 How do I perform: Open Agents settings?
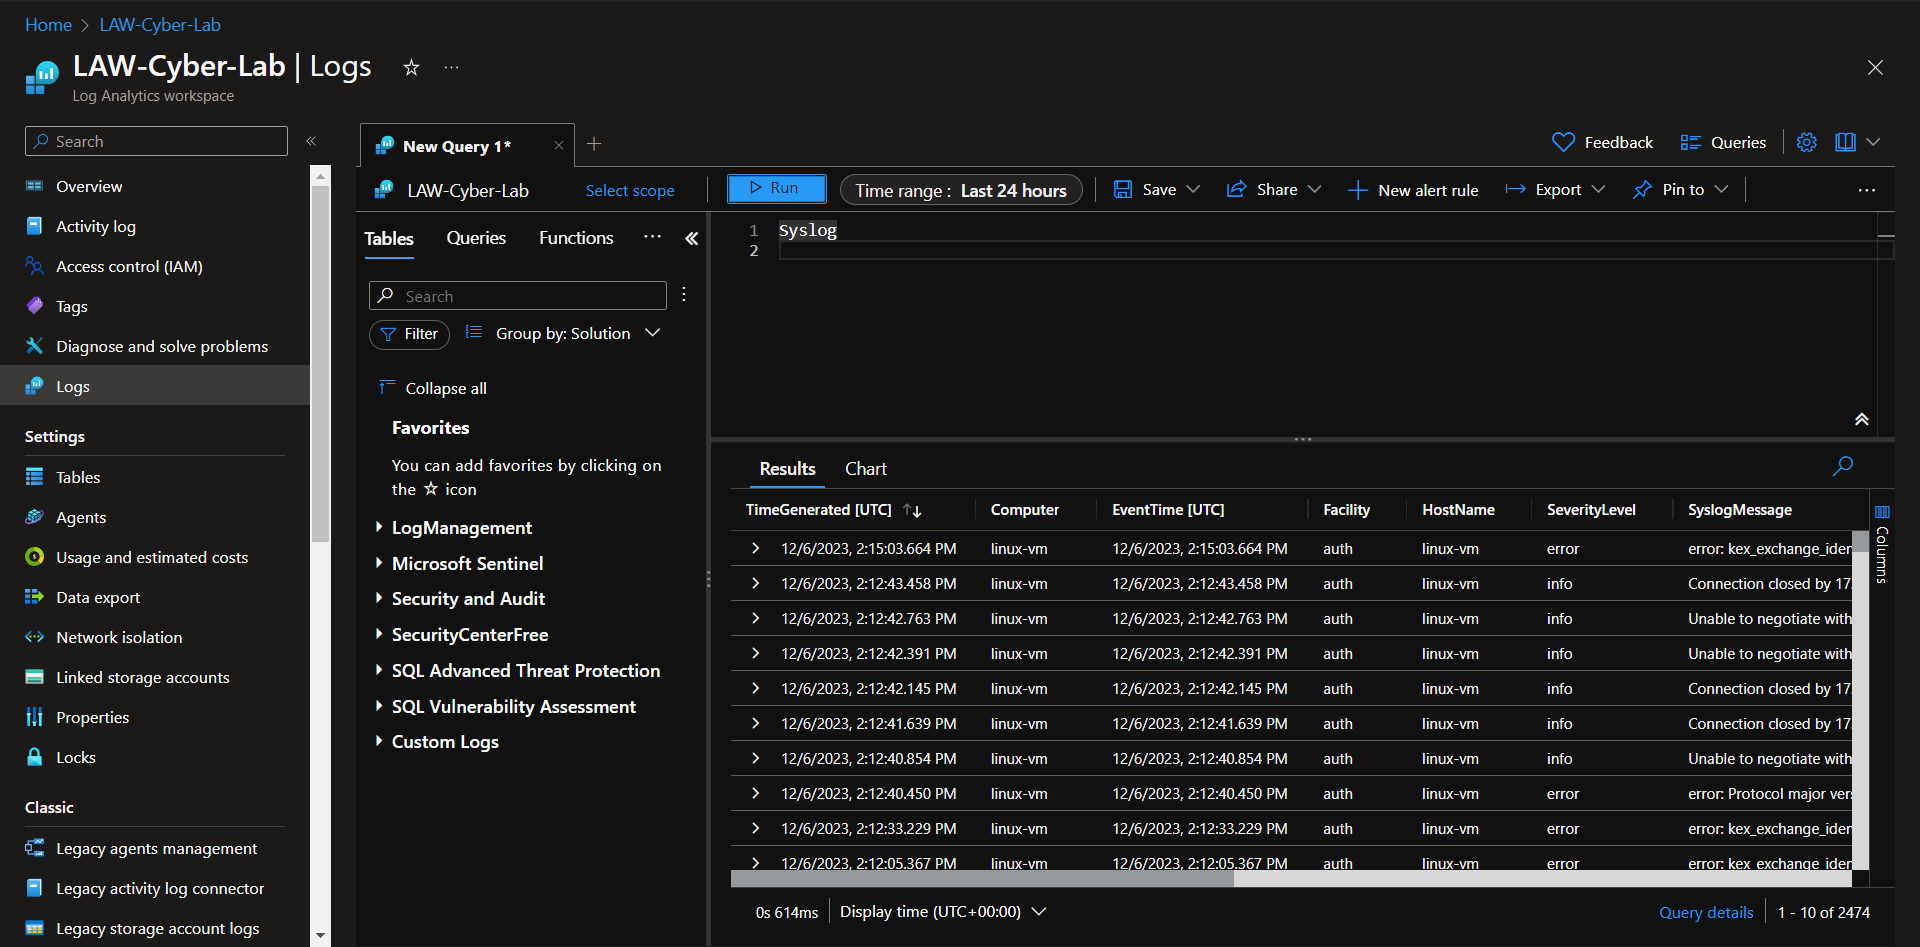point(81,517)
